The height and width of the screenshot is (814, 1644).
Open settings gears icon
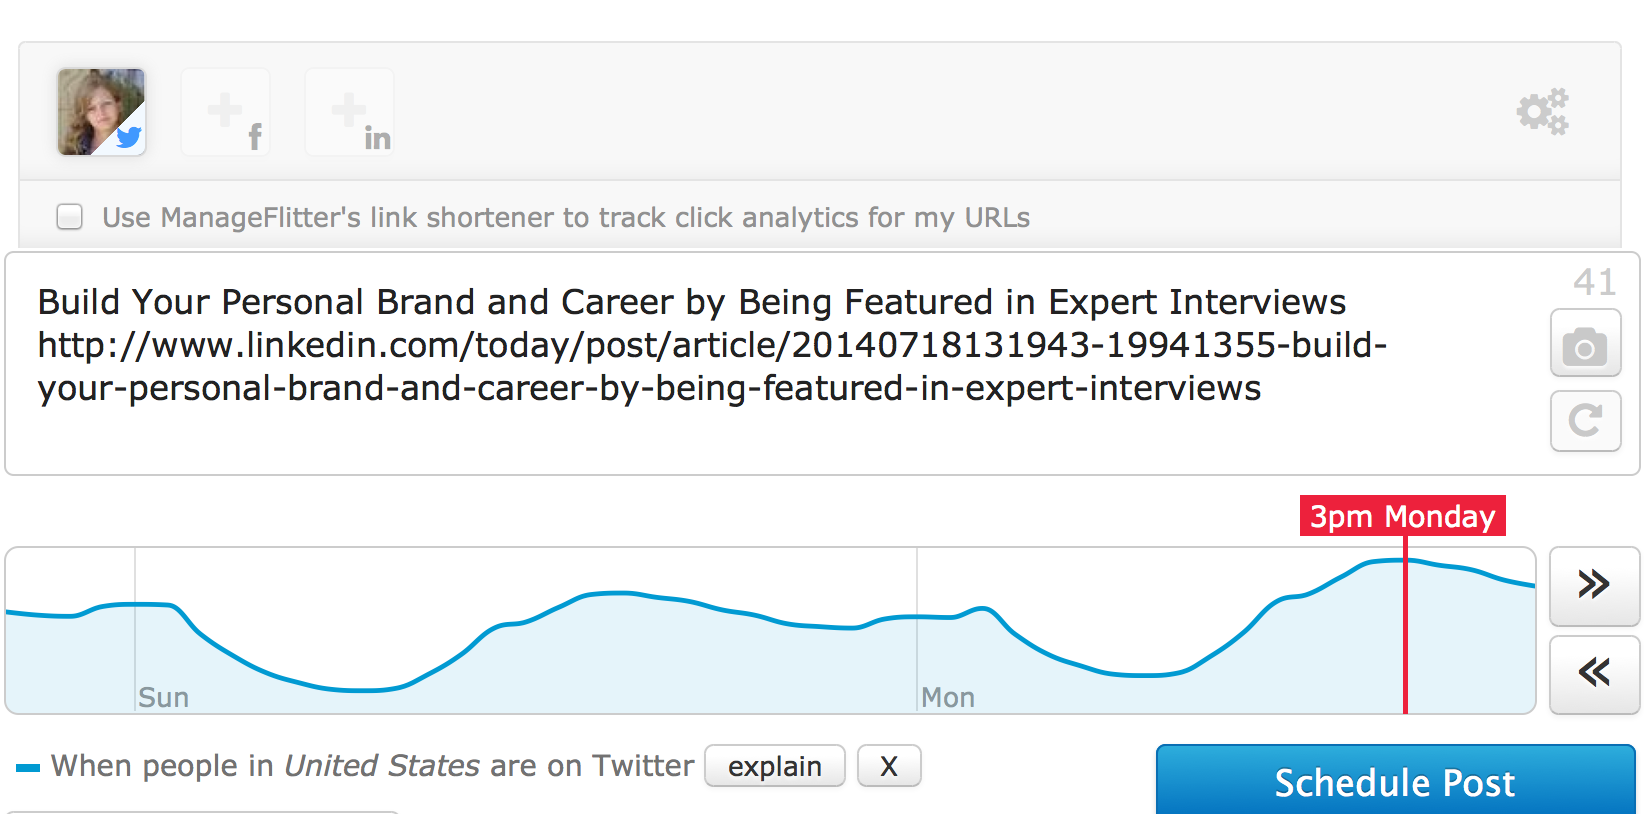(1543, 111)
